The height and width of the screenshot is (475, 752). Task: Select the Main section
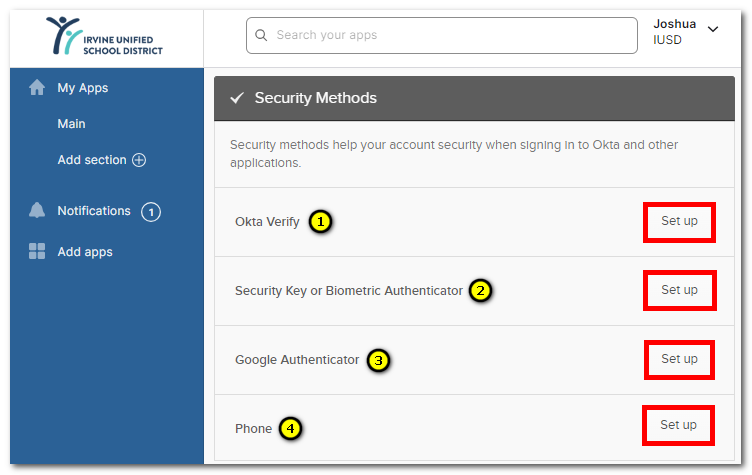tap(71, 124)
